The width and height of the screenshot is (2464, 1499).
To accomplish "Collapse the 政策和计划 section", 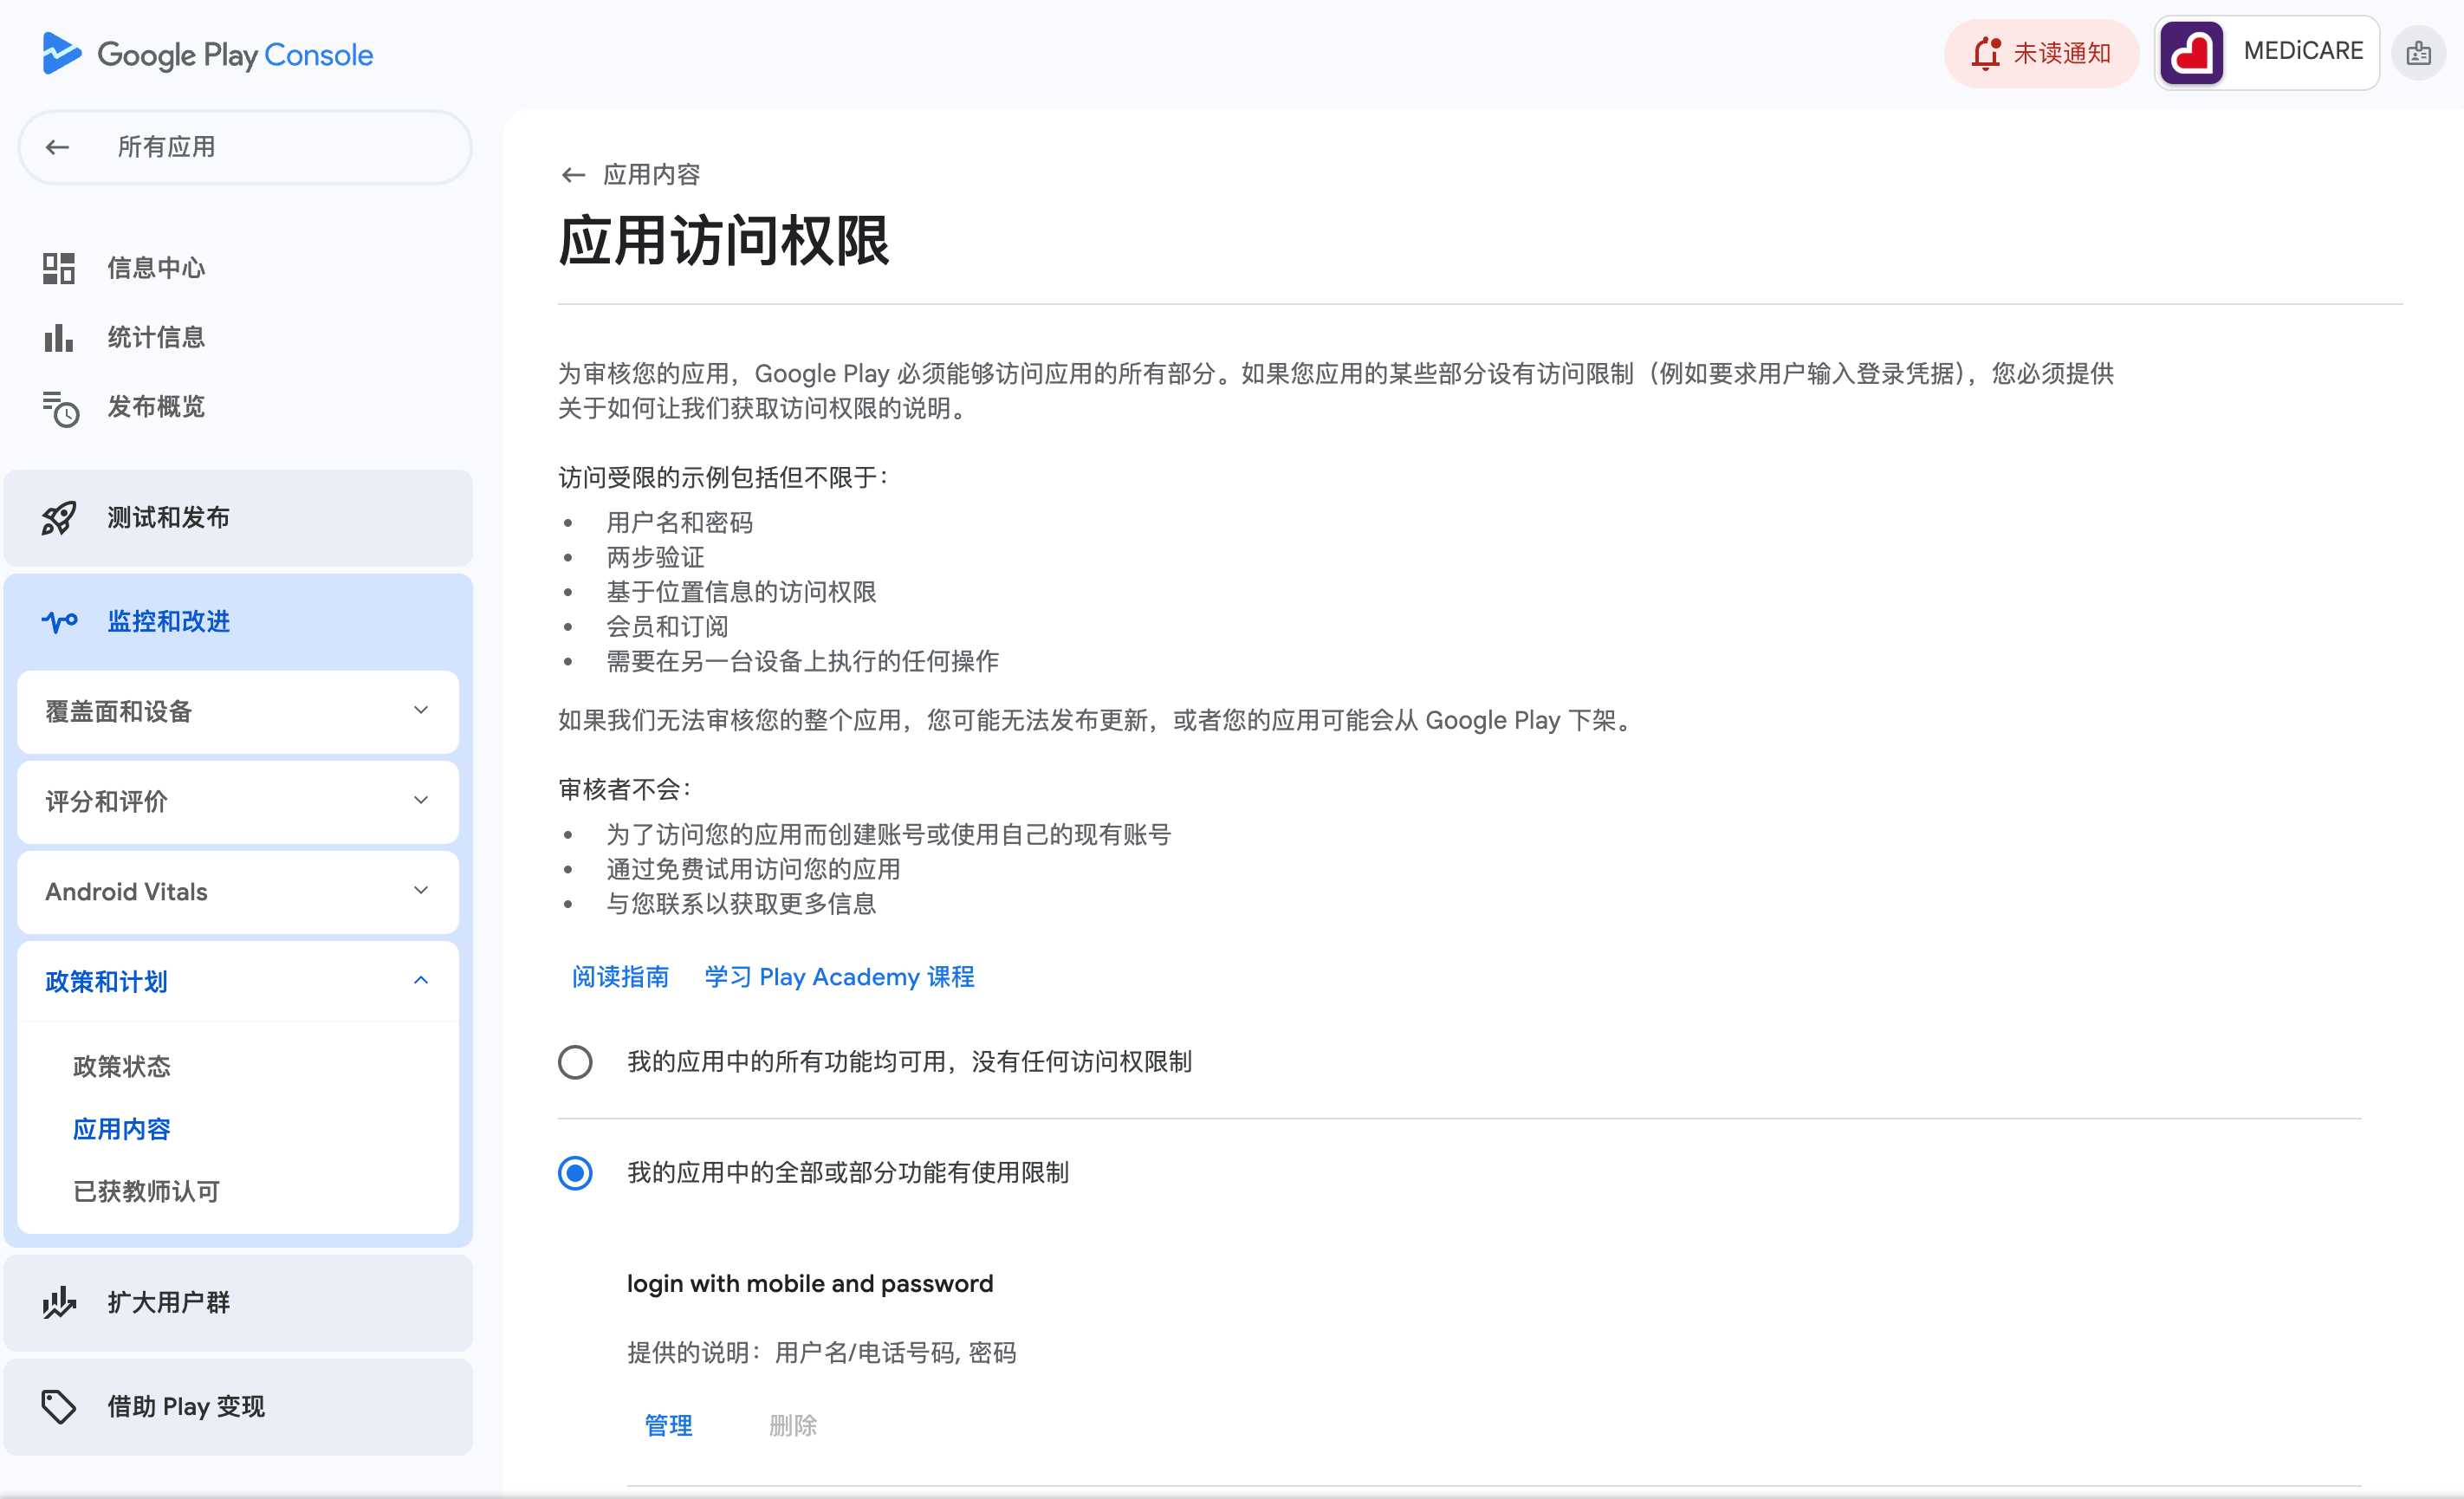I will coord(421,981).
